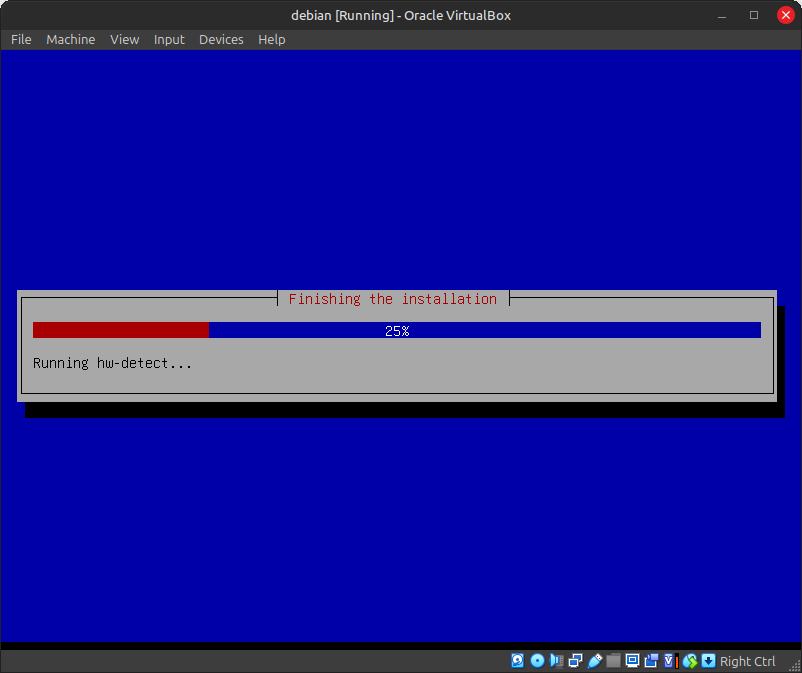Open the Help menu
Screen dimensions: 802x673
271,39
